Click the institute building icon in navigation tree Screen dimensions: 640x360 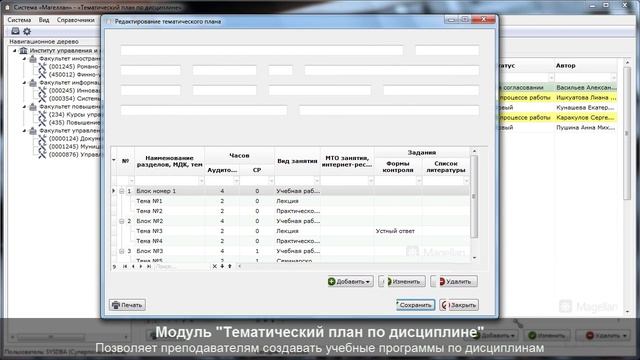coord(23,51)
